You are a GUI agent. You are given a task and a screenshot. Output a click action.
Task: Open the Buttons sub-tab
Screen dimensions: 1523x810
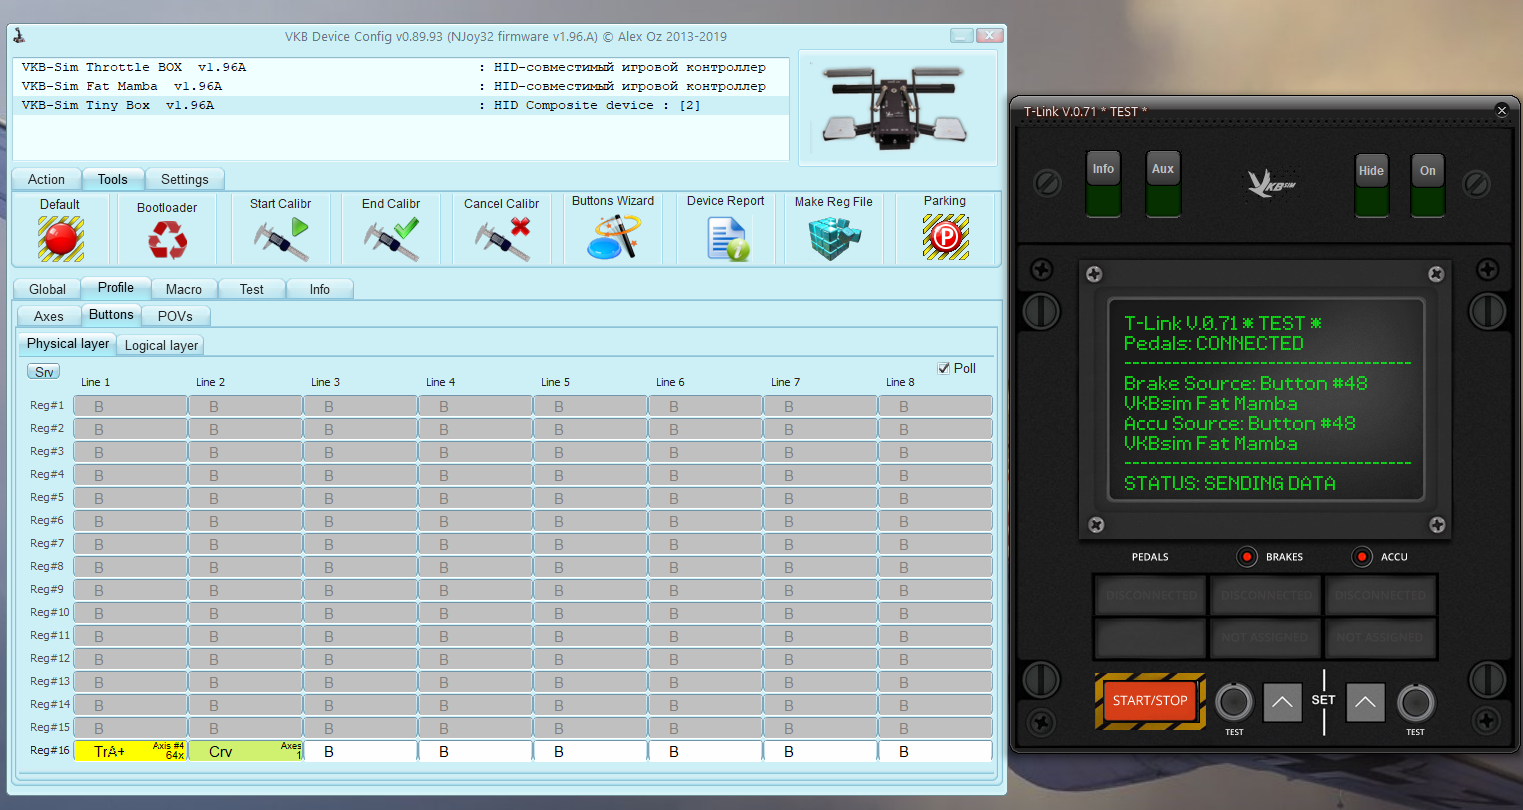tap(111, 315)
